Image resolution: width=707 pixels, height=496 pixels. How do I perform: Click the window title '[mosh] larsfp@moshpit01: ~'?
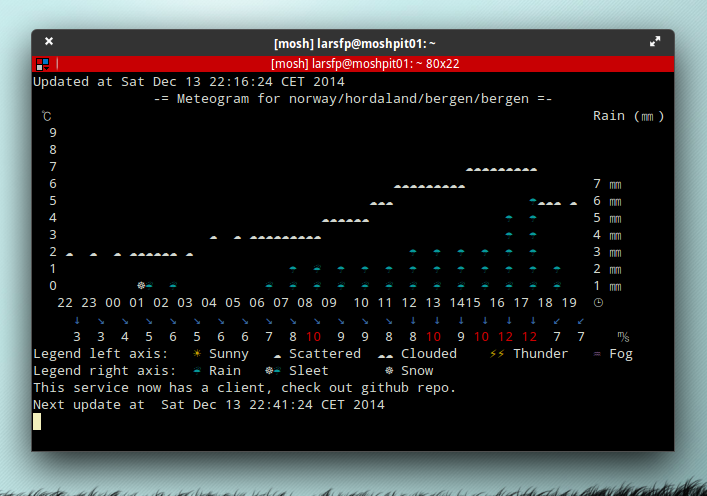(x=353, y=43)
